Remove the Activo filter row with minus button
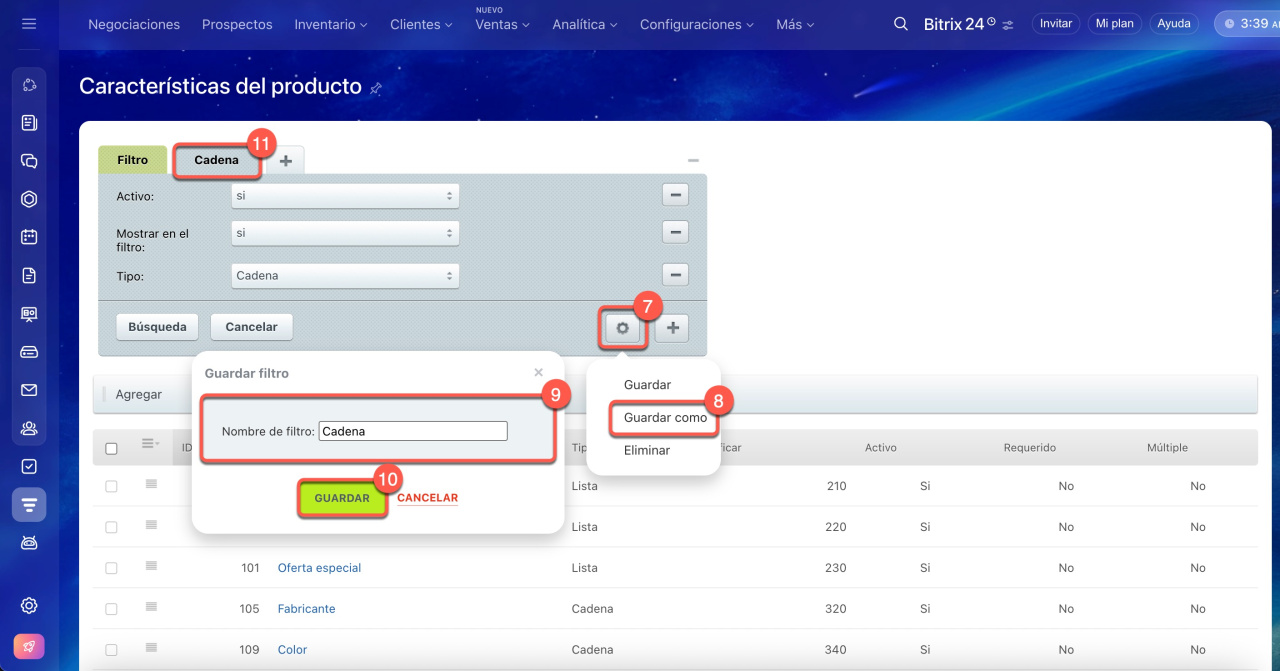Image resolution: width=1280 pixels, height=671 pixels. pos(675,196)
